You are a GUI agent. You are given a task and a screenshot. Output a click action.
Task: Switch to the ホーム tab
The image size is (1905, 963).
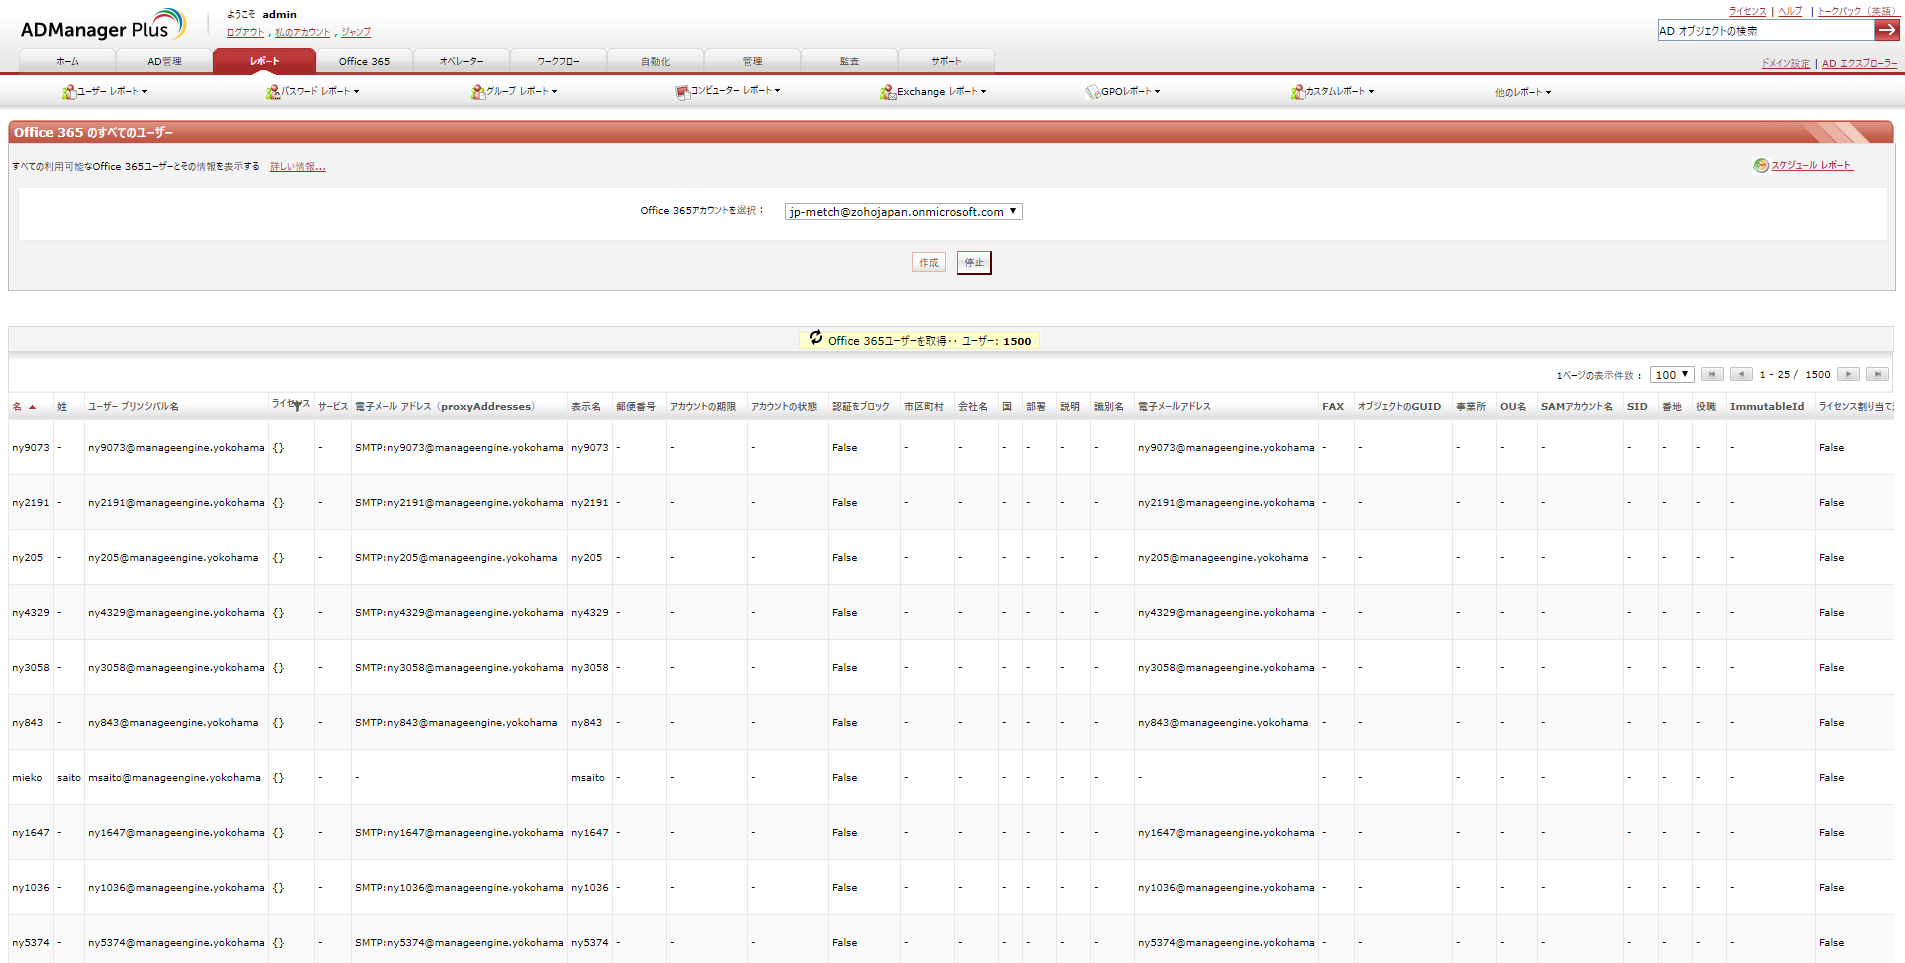tap(67, 61)
